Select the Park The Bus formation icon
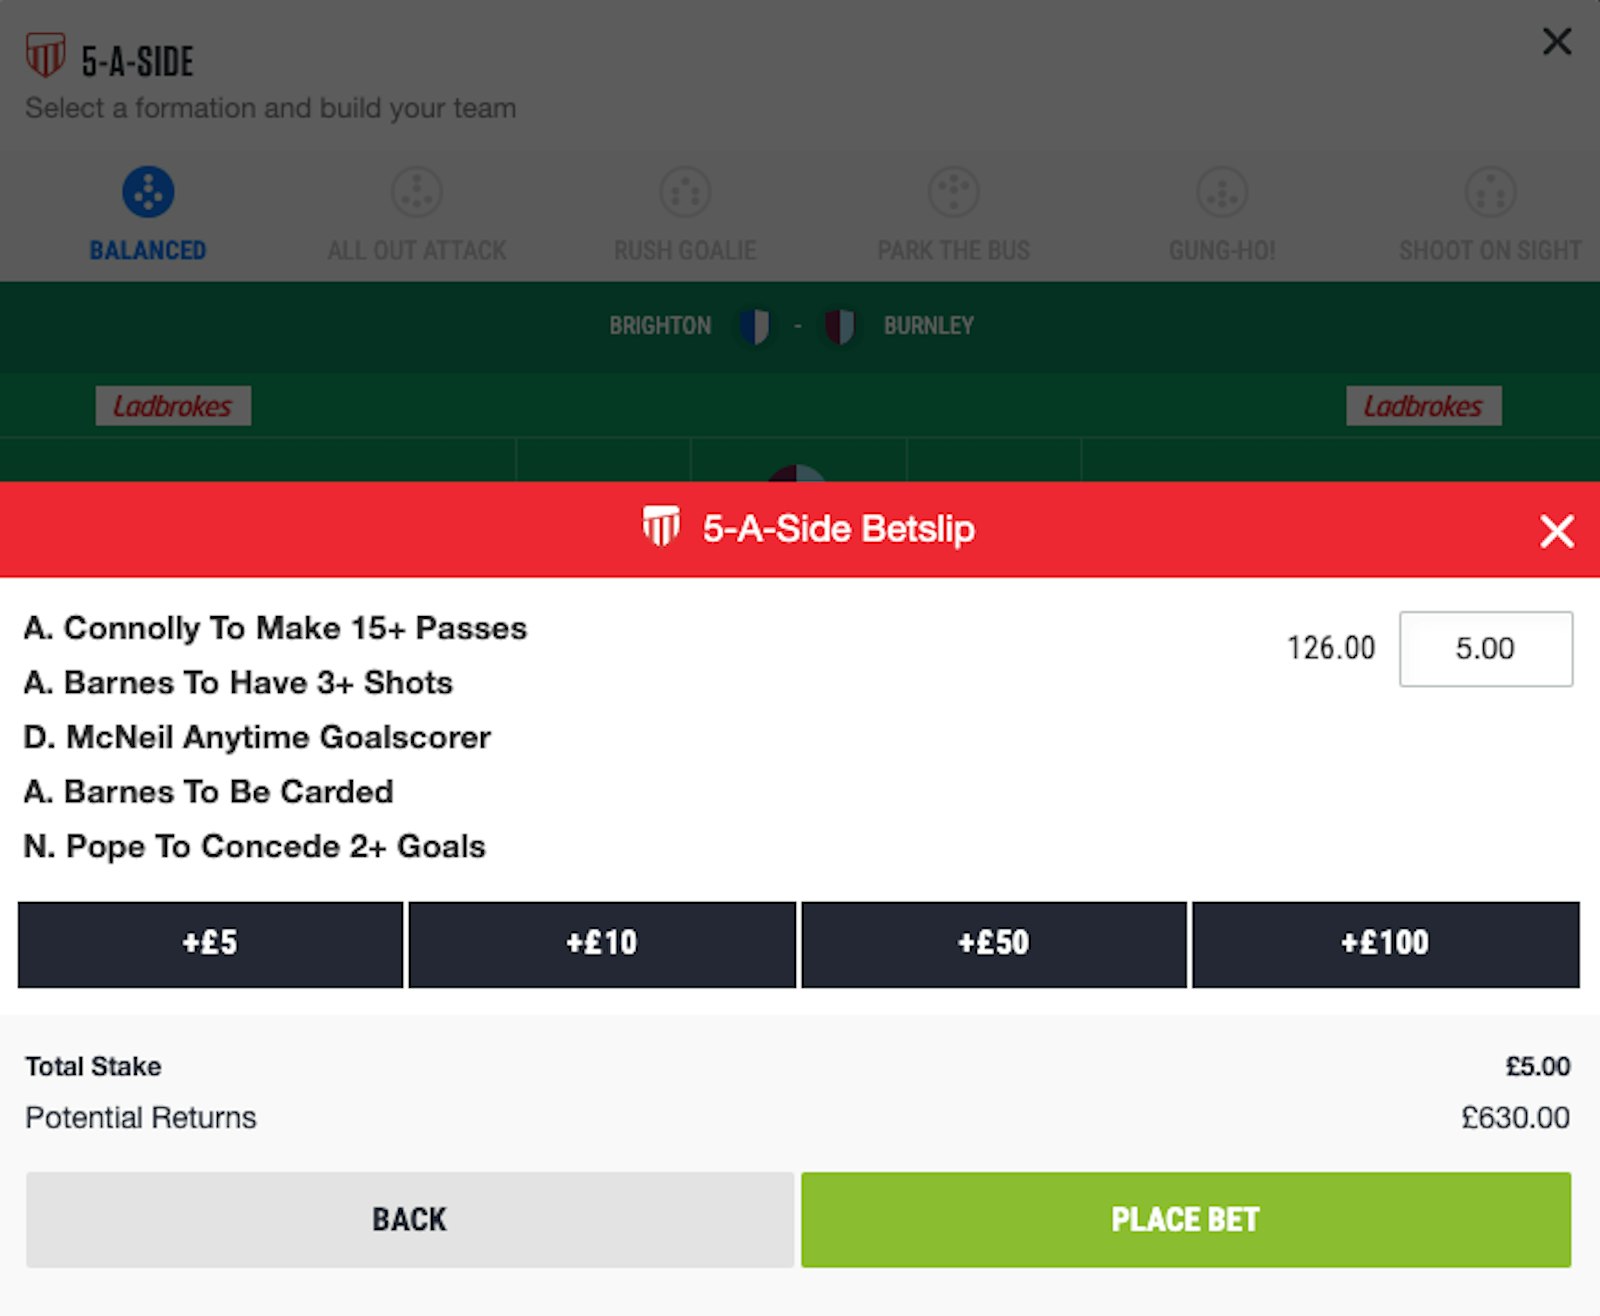This screenshot has width=1600, height=1316. [x=953, y=192]
